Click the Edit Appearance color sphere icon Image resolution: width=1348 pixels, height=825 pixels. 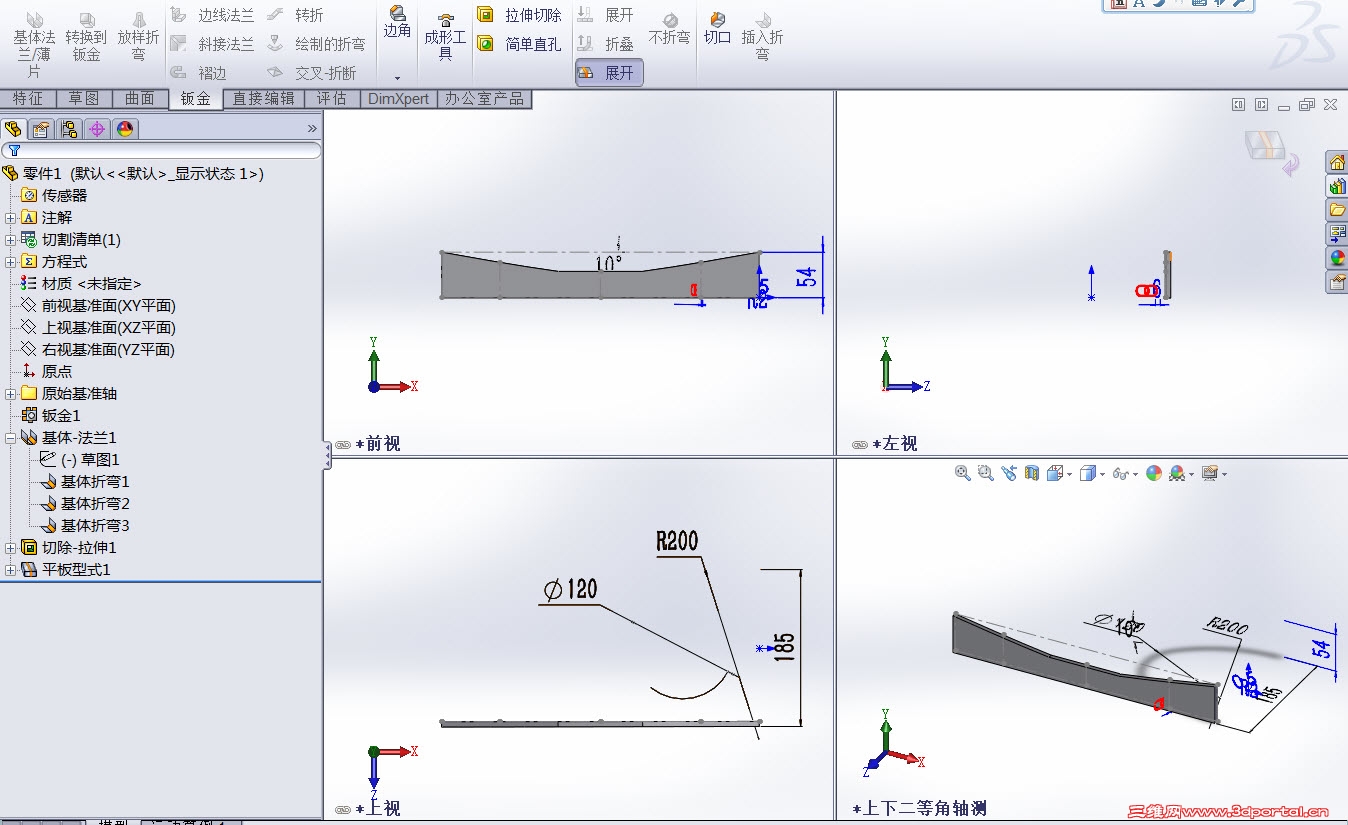pos(1153,473)
